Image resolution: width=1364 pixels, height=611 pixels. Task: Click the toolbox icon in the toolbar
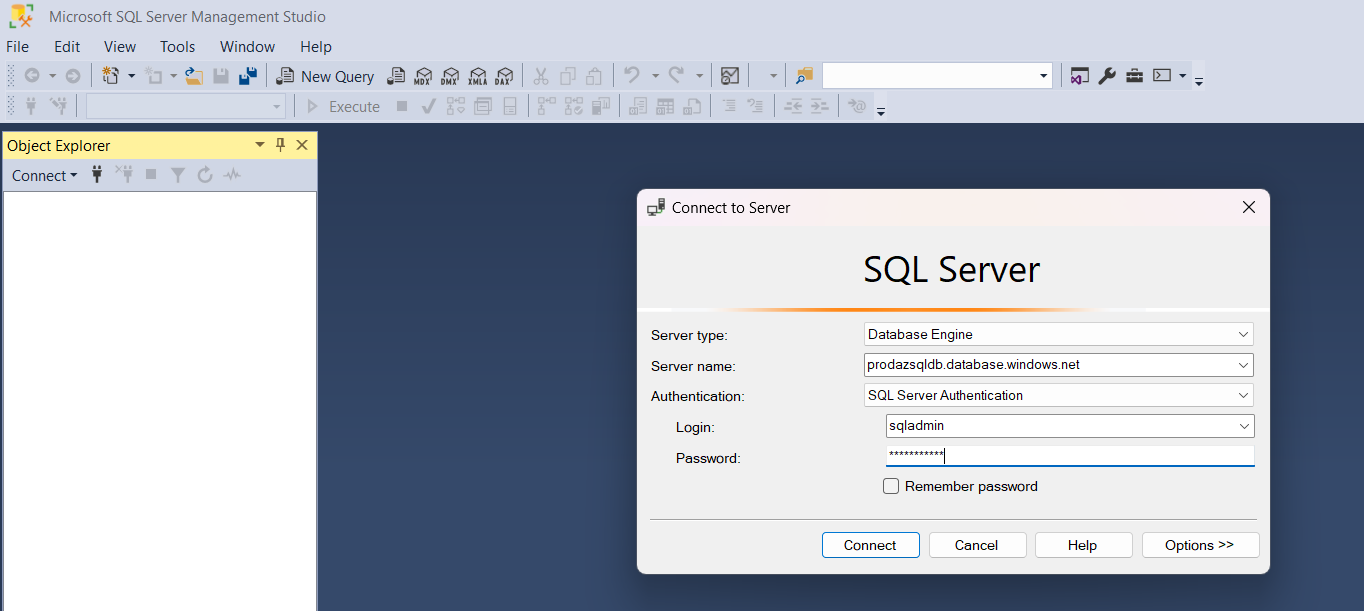click(1134, 76)
